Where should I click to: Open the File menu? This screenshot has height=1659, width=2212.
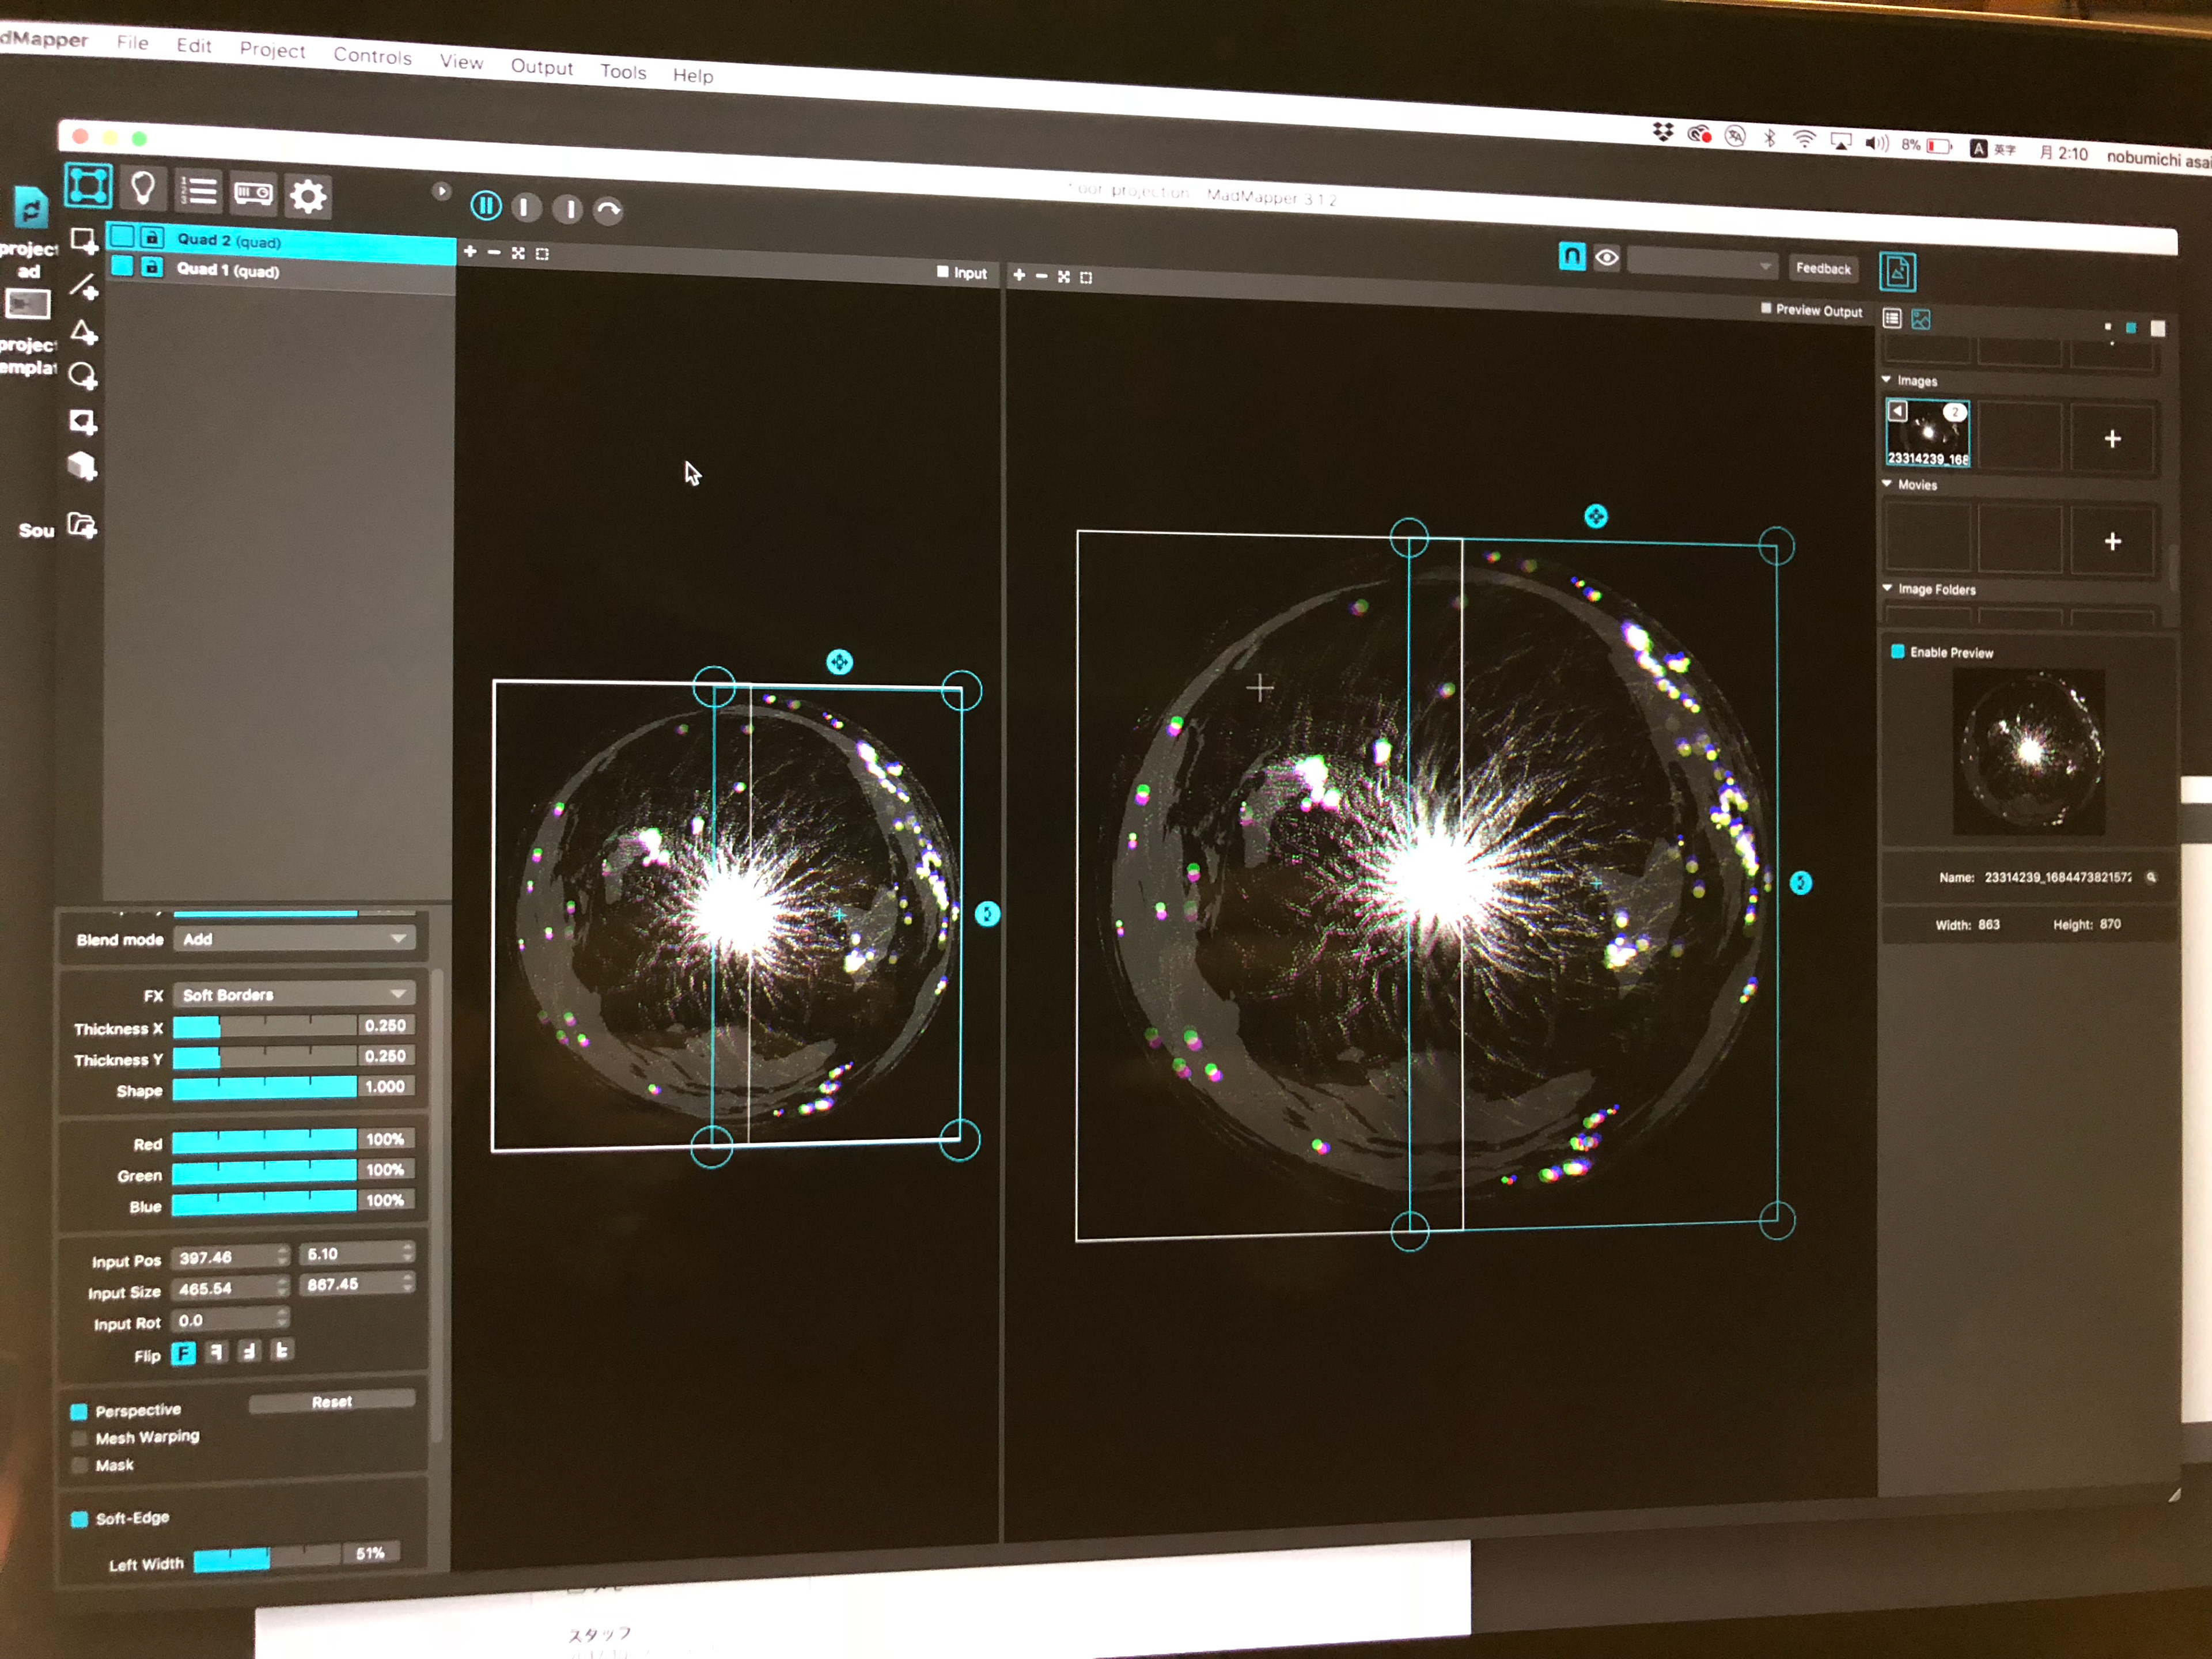[x=133, y=42]
